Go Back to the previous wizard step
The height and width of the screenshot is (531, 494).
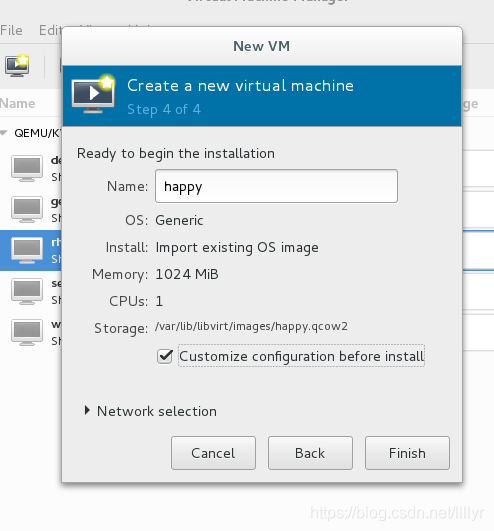pos(310,453)
